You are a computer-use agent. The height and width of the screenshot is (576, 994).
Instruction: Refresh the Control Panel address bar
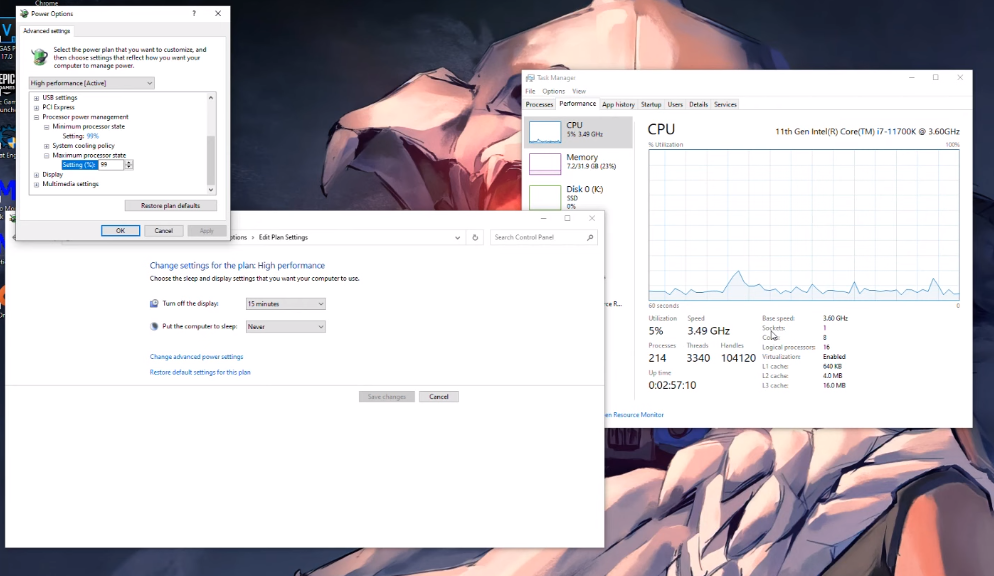475,238
